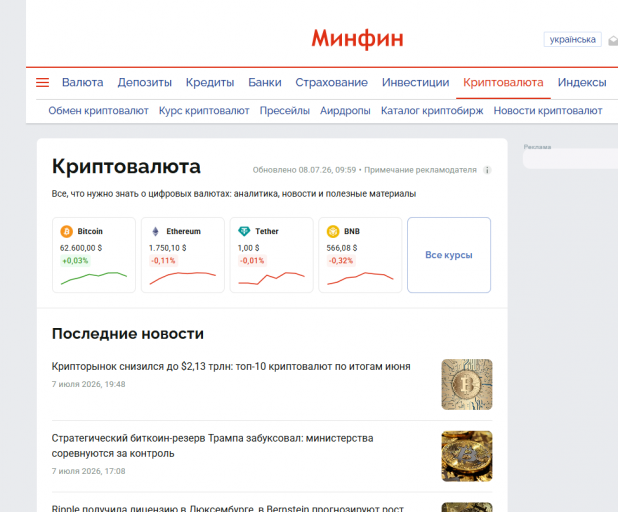Image resolution: width=618 pixels, height=512 pixels.
Task: Click the BNB coin icon
Action: [x=333, y=231]
